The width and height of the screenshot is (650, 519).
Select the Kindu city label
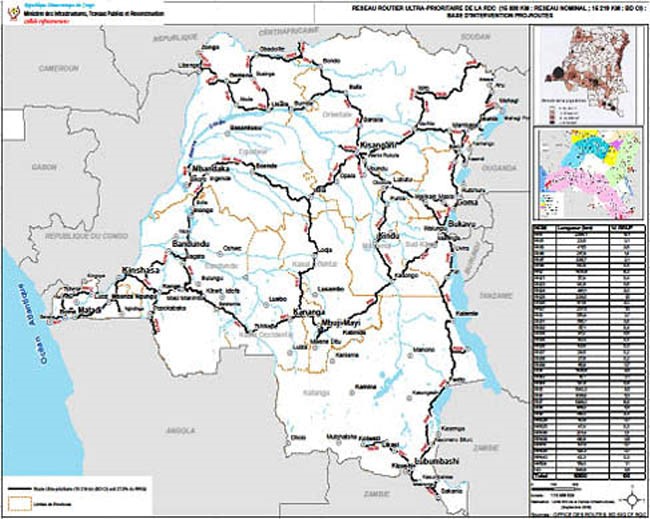click(388, 236)
